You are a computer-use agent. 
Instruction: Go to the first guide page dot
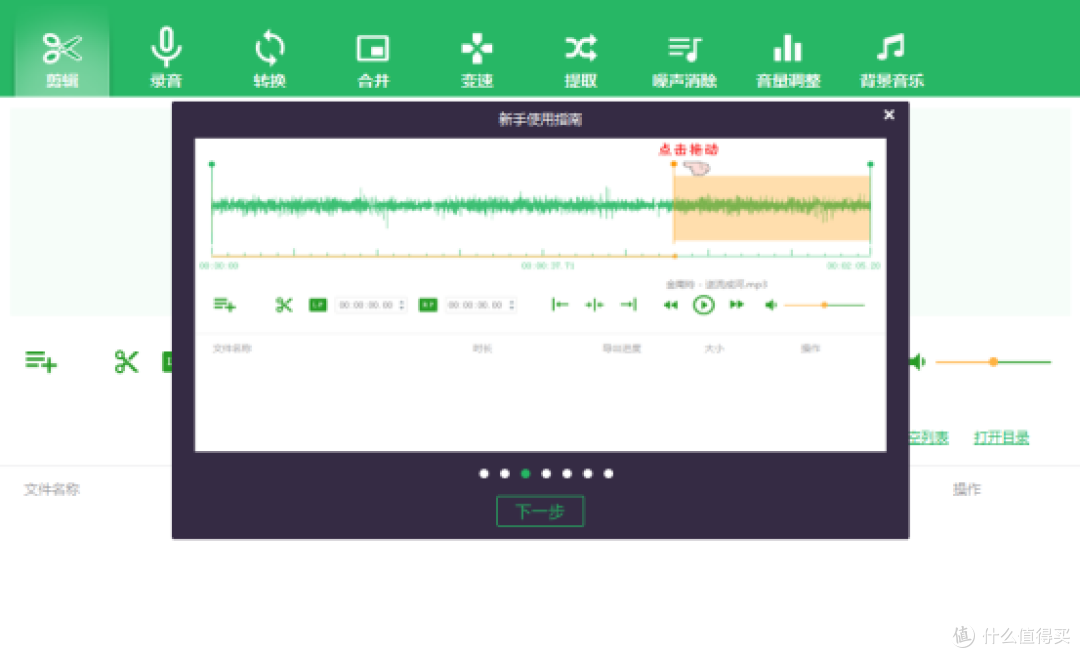click(x=484, y=473)
